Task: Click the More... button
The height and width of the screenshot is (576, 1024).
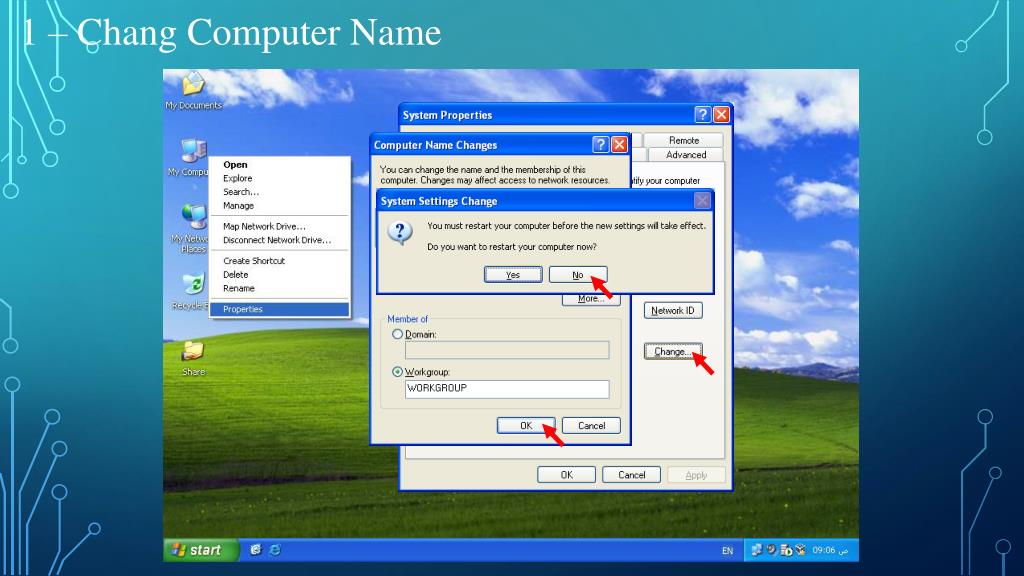Action: [591, 299]
